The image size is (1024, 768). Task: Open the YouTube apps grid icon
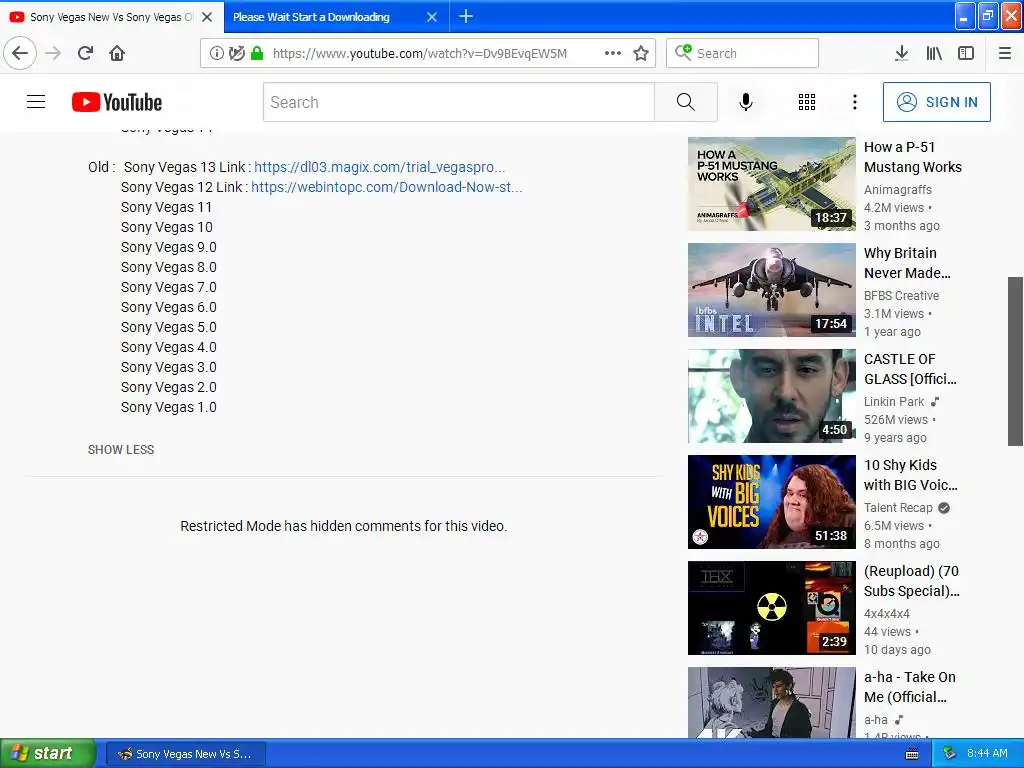tap(807, 102)
